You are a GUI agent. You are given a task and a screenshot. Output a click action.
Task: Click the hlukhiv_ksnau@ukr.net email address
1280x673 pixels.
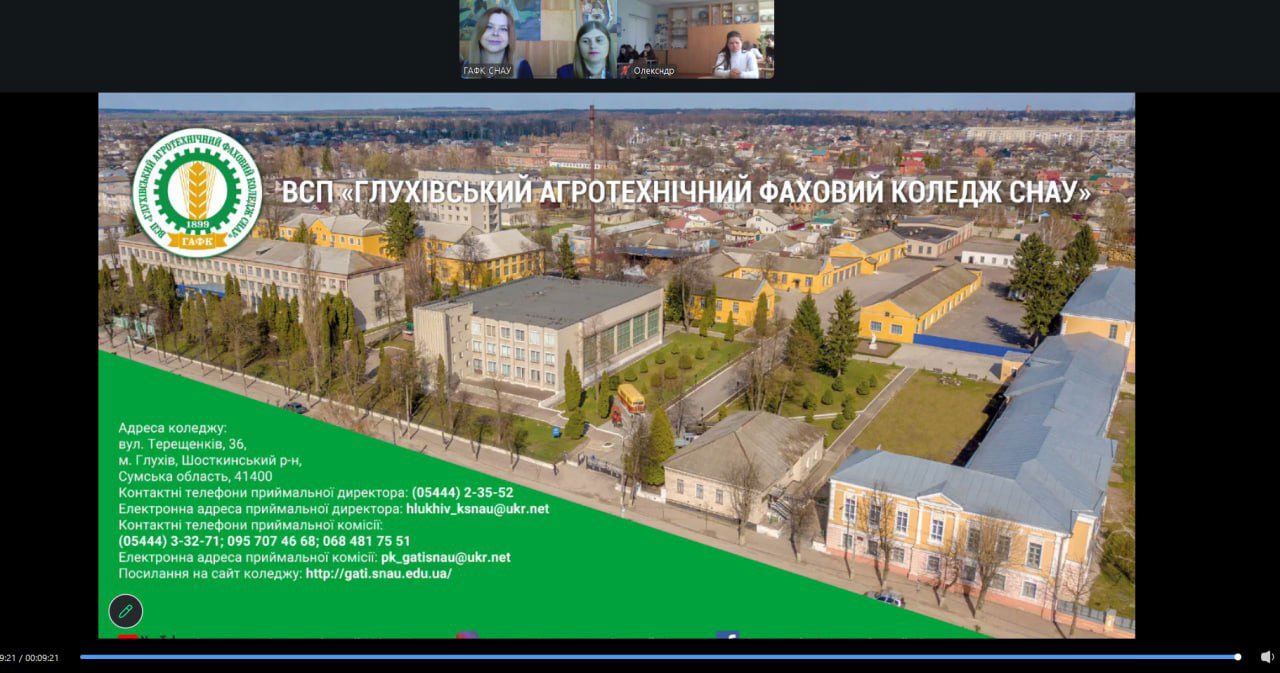point(477,509)
